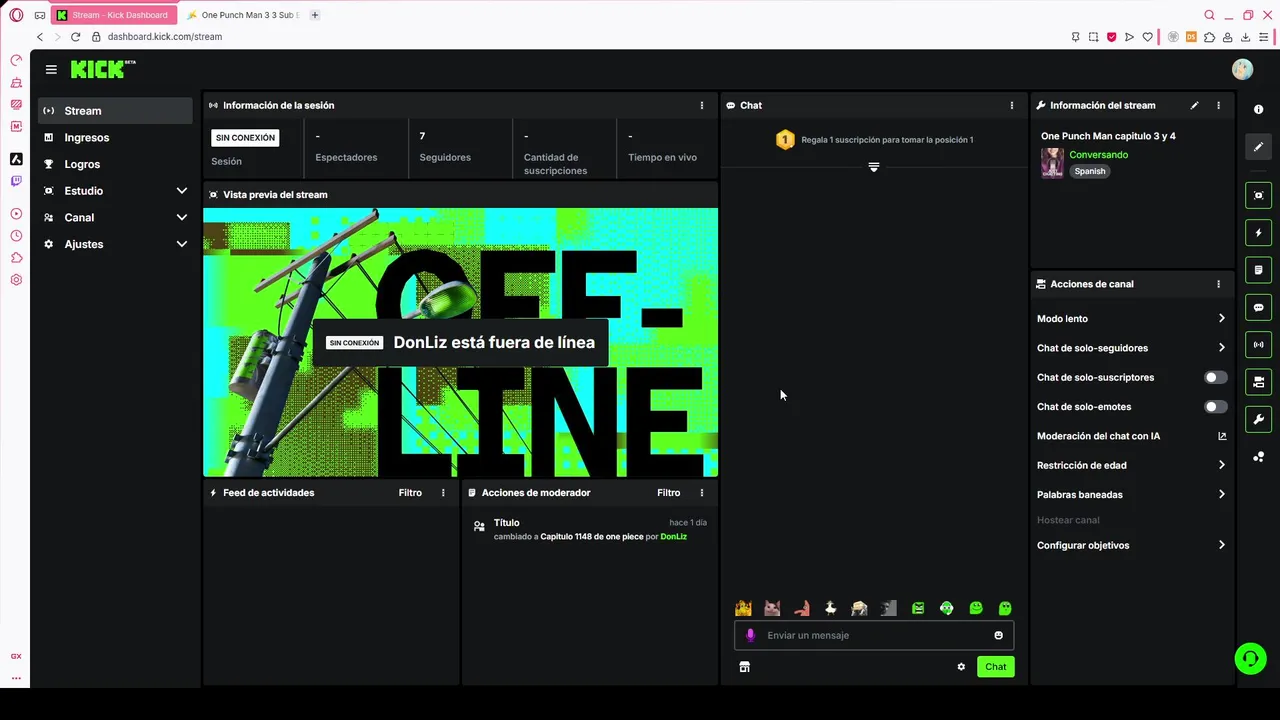Screen dimensions: 1280x720
Task: Select Stream in the sidebar menu
Action: (x=115, y=111)
